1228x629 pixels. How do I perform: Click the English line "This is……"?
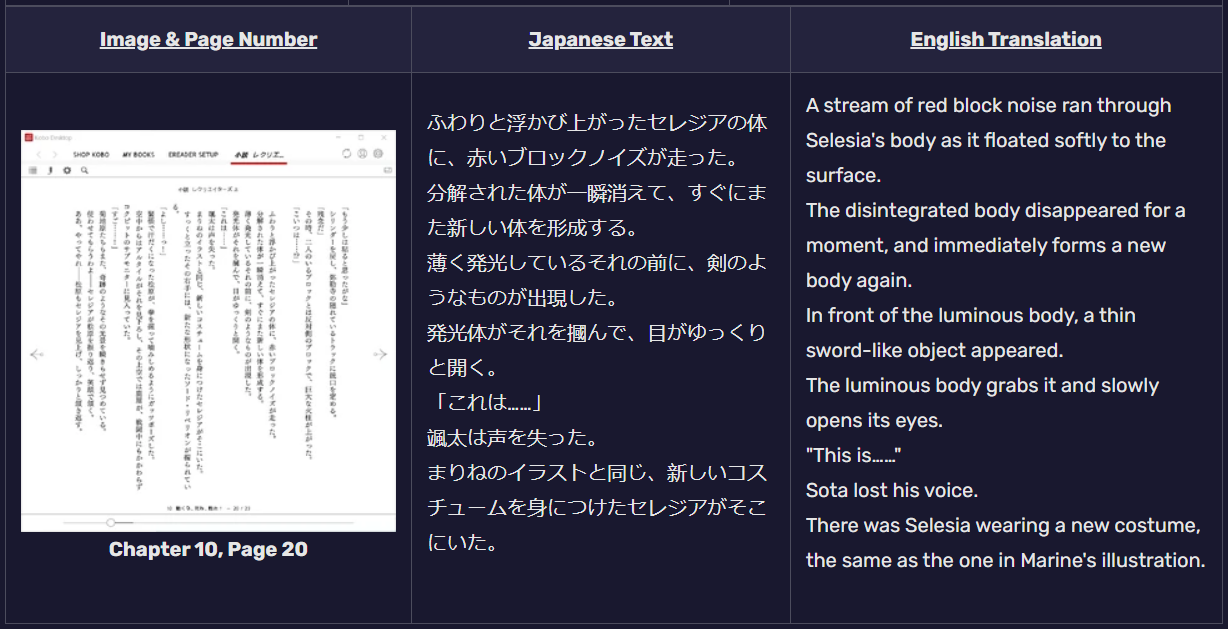pyautogui.click(x=854, y=455)
